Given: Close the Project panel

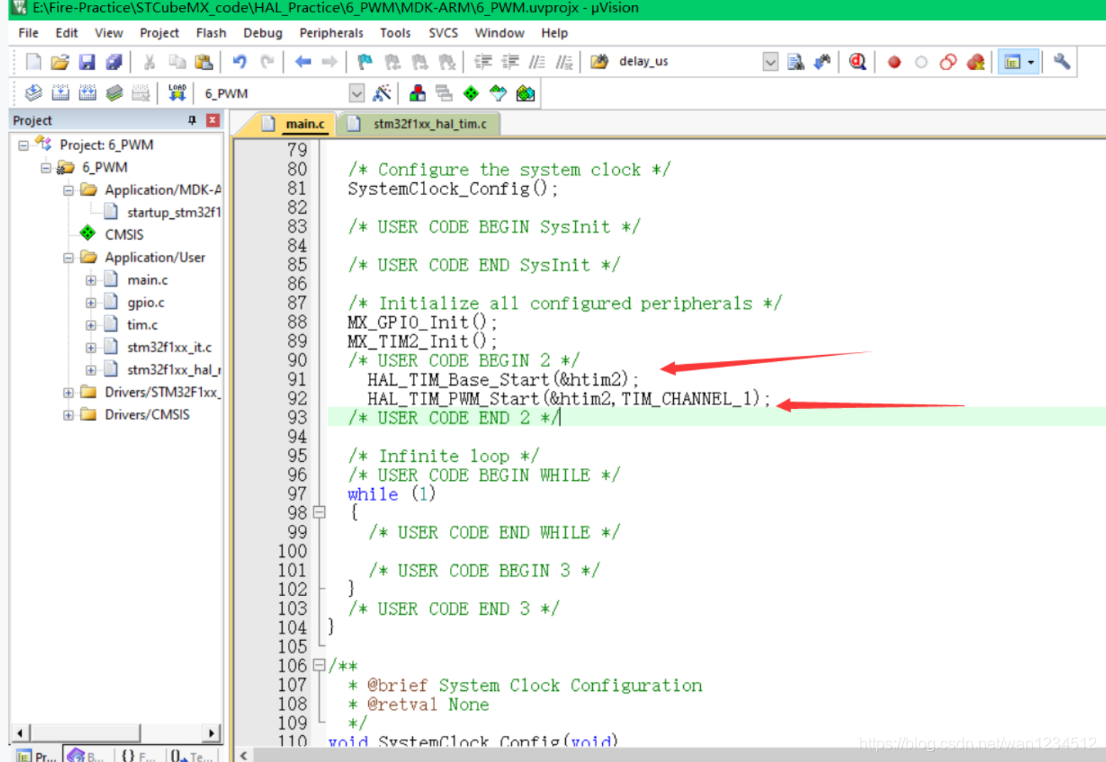Looking at the screenshot, I should 212,120.
